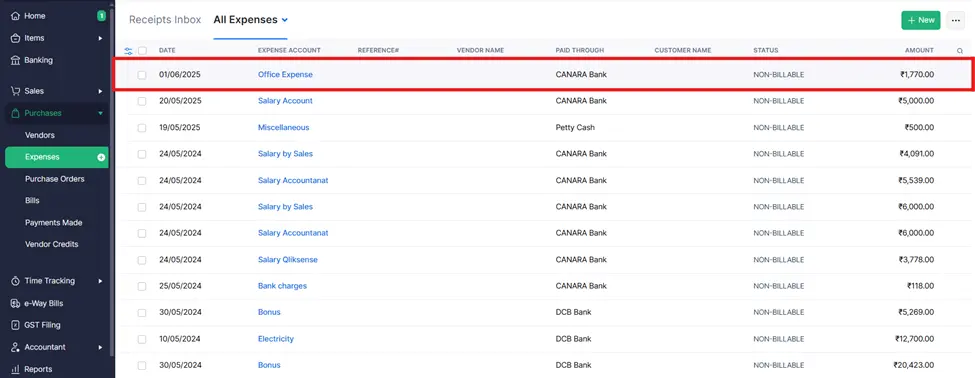The width and height of the screenshot is (975, 378).
Task: Open the more options ellipsis button
Action: 956,20
